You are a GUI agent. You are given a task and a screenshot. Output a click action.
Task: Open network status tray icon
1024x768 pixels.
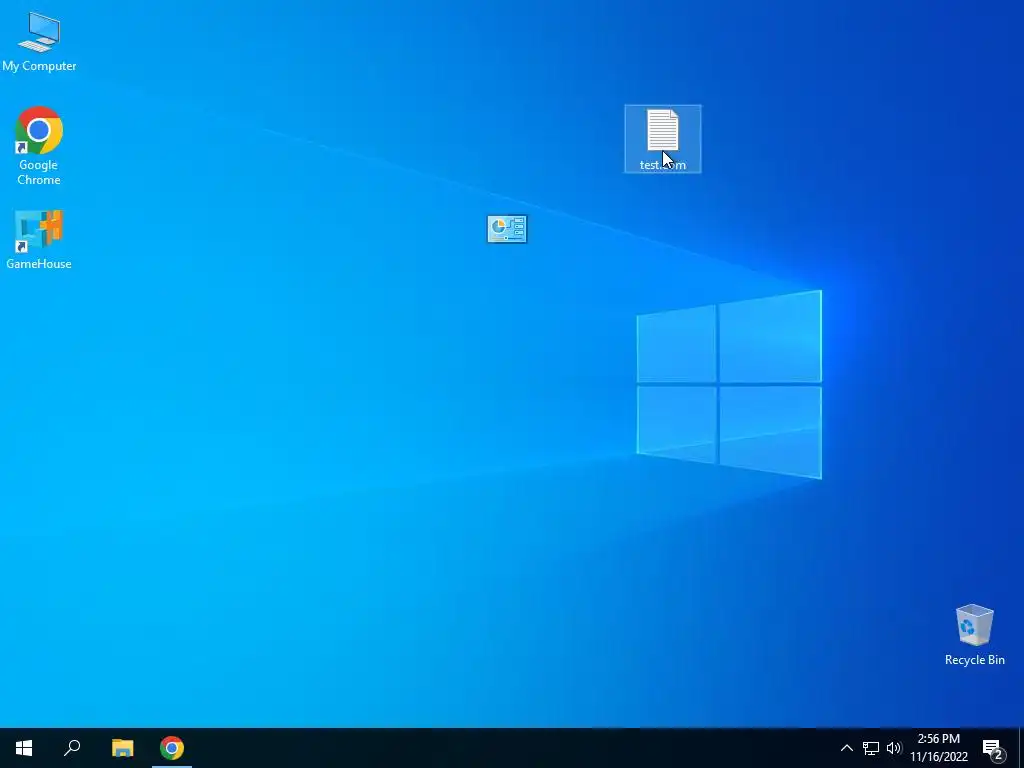point(871,748)
